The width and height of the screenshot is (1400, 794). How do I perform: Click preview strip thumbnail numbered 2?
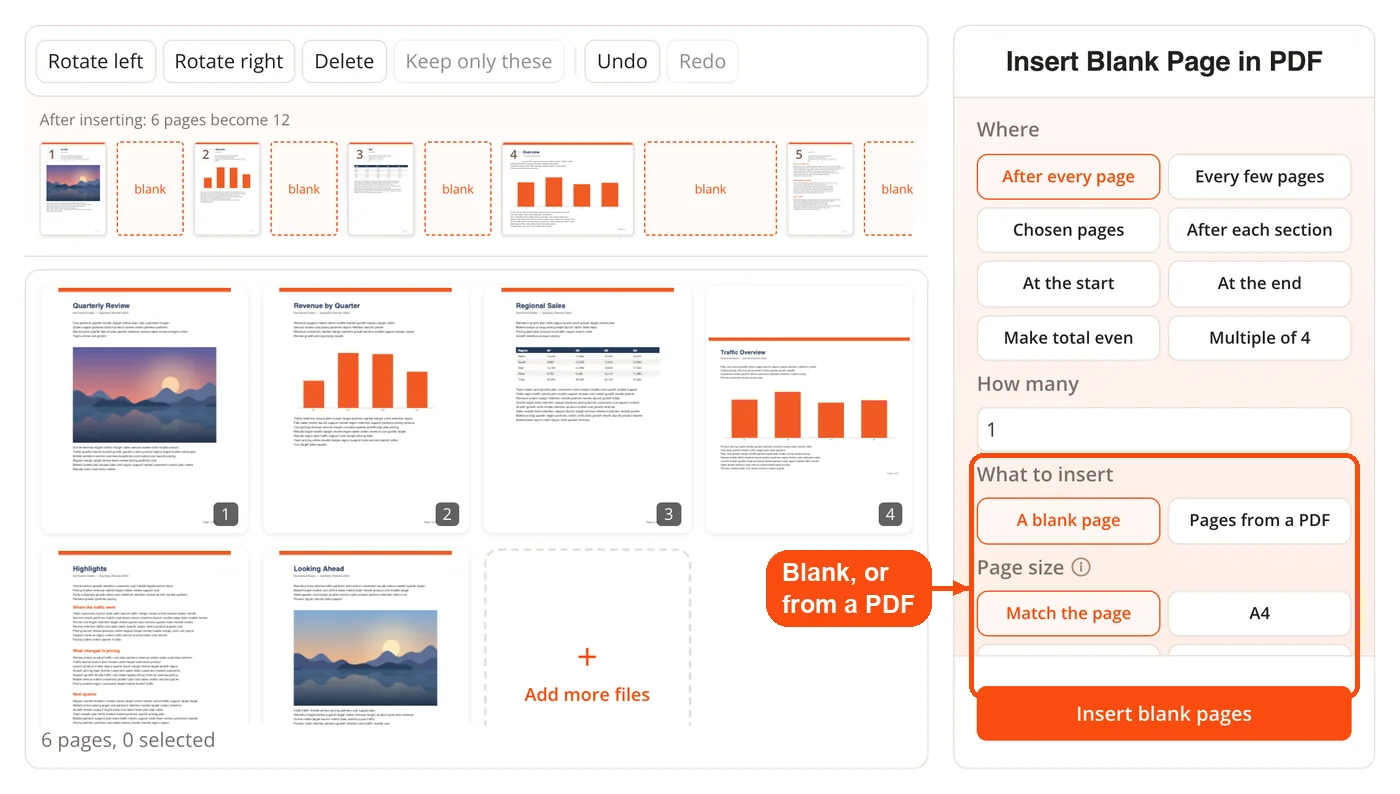(227, 189)
